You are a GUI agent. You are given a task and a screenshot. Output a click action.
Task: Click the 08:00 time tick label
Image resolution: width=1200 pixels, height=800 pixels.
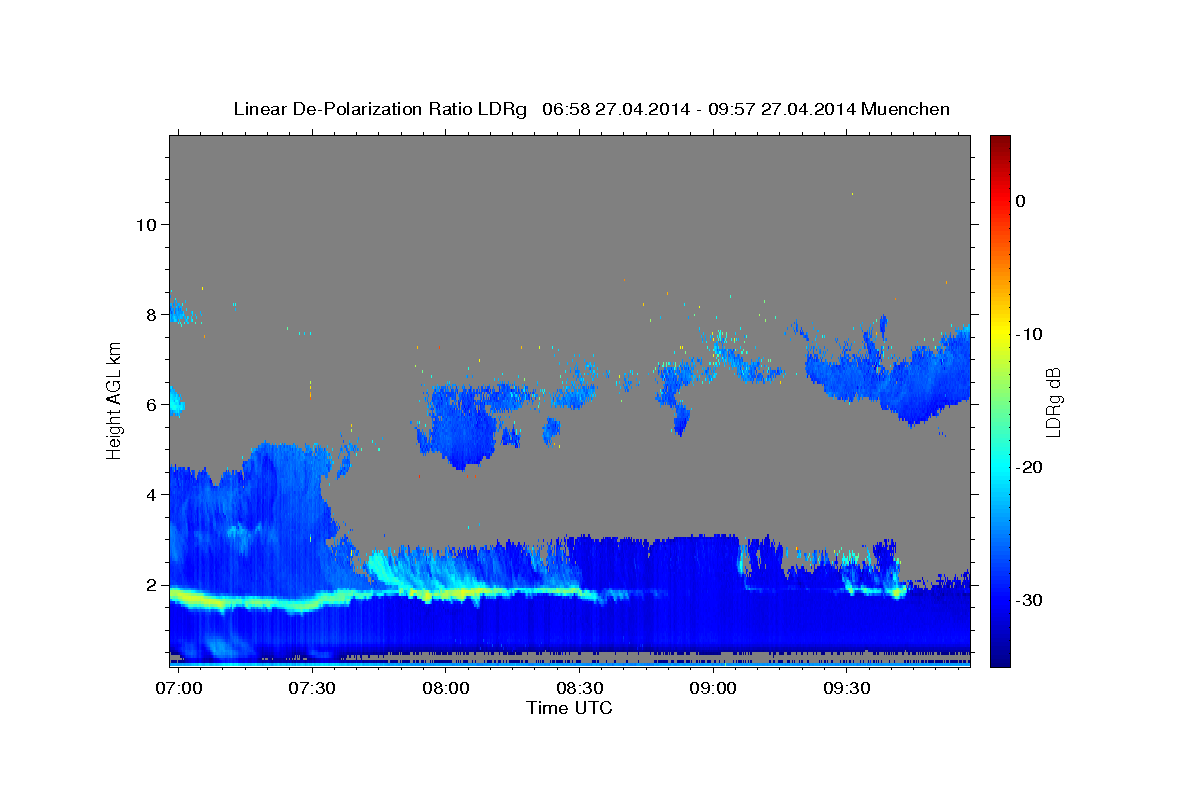(445, 689)
